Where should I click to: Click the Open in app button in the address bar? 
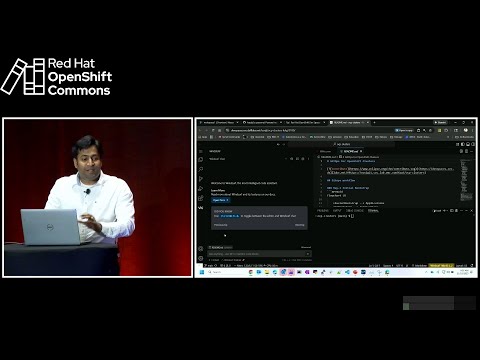(404, 130)
